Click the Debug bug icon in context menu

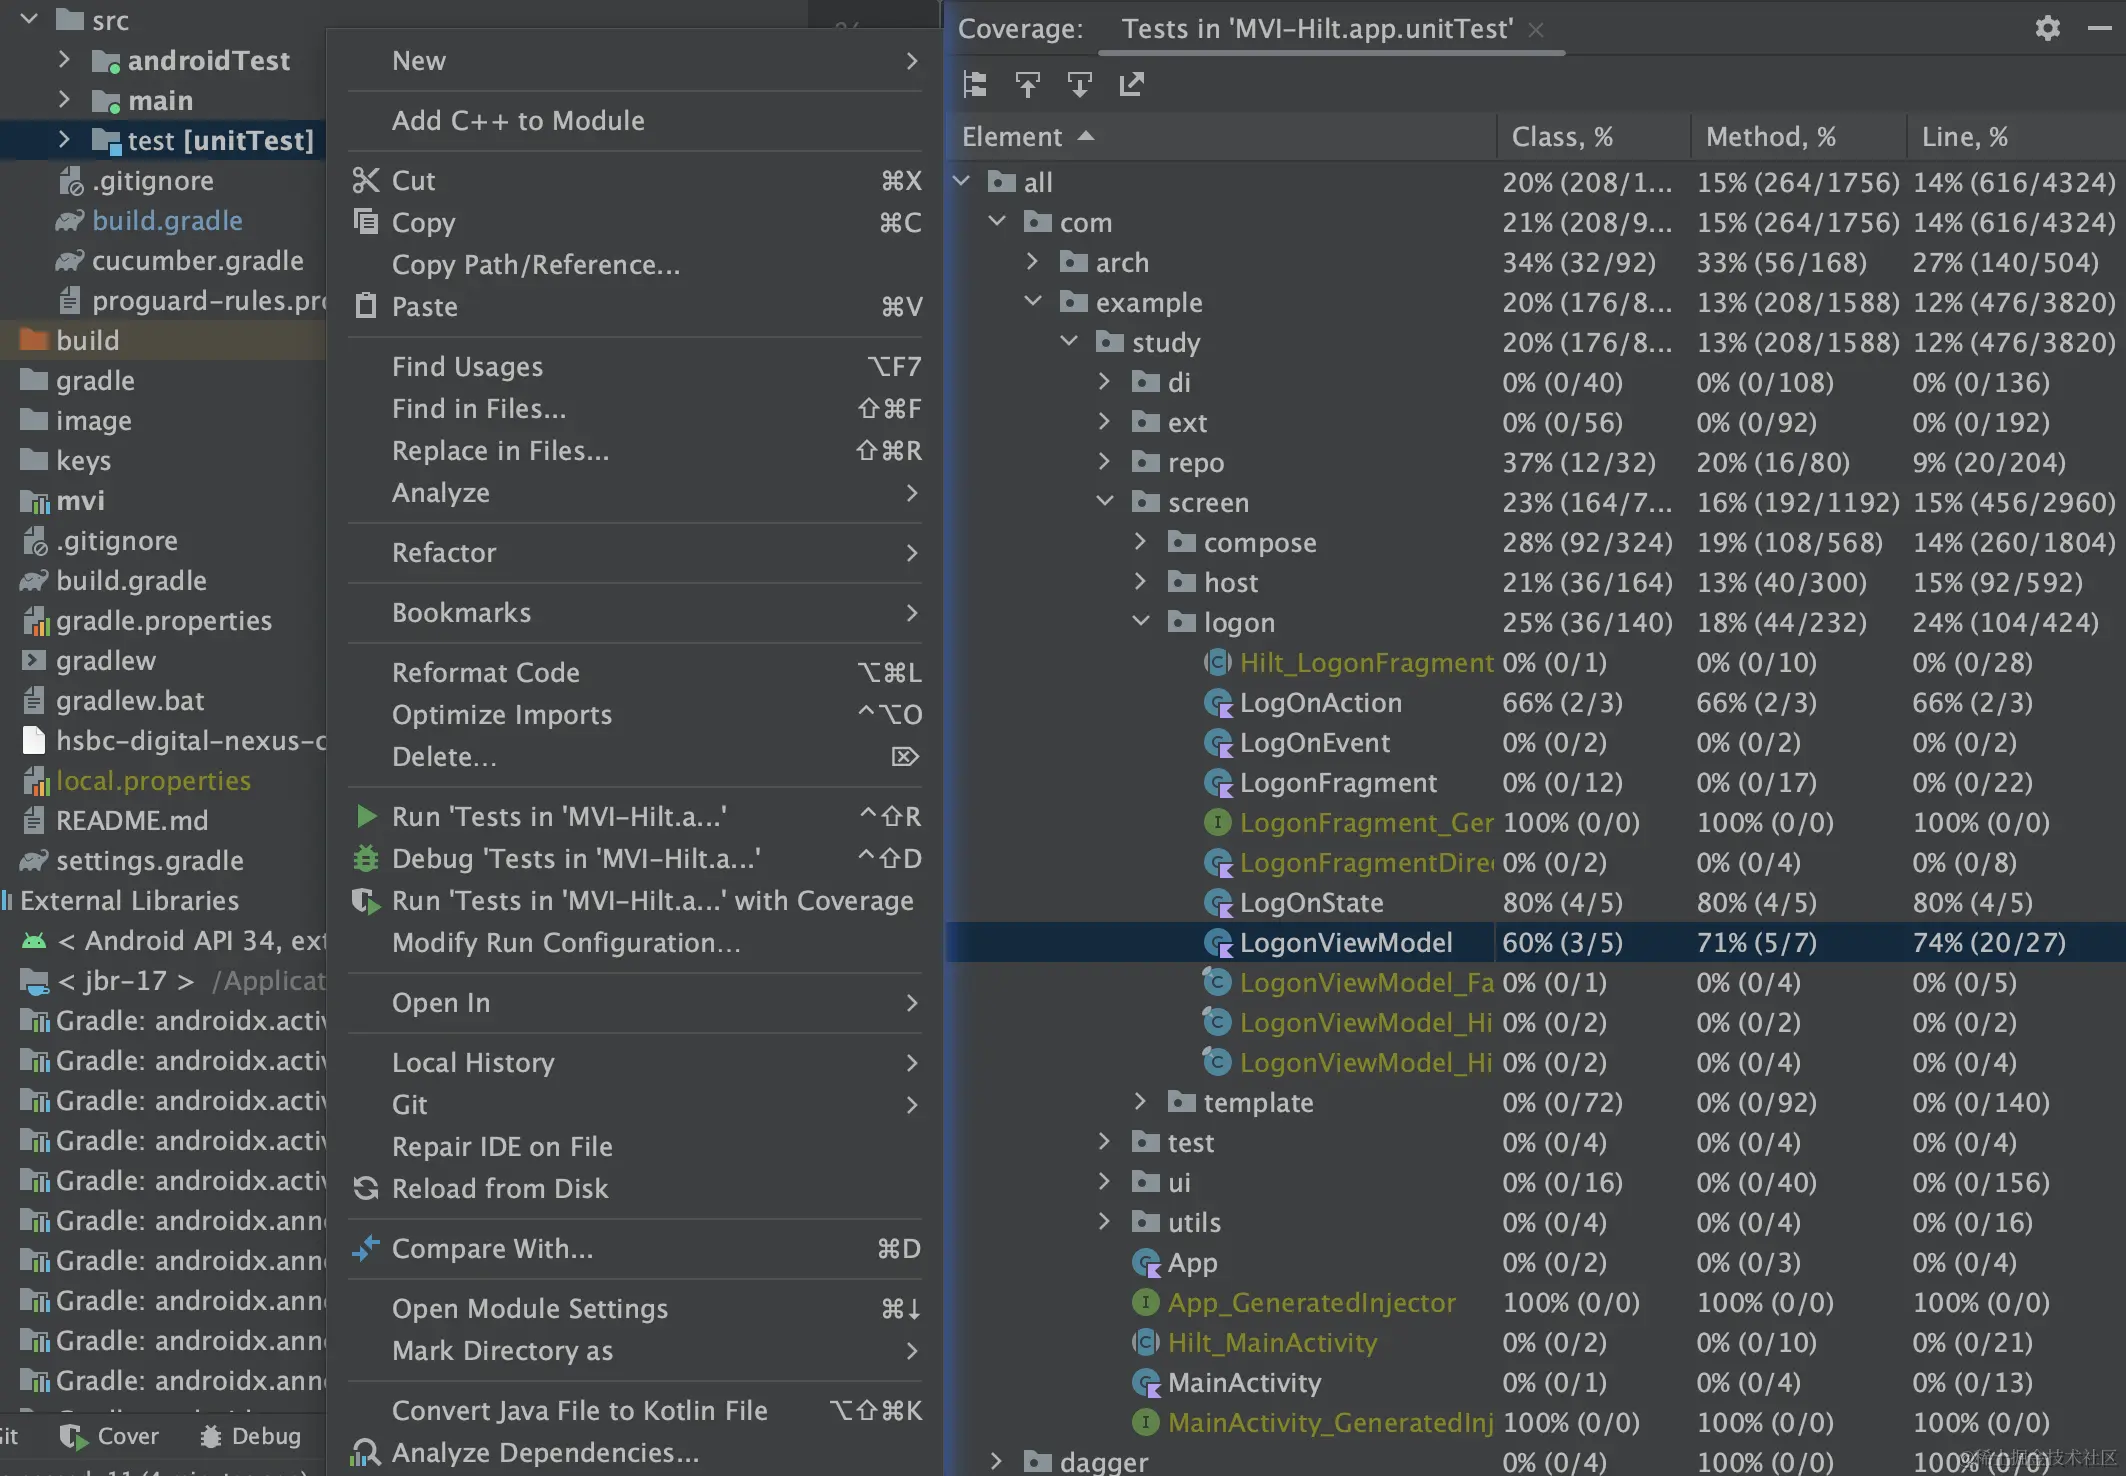click(x=366, y=858)
